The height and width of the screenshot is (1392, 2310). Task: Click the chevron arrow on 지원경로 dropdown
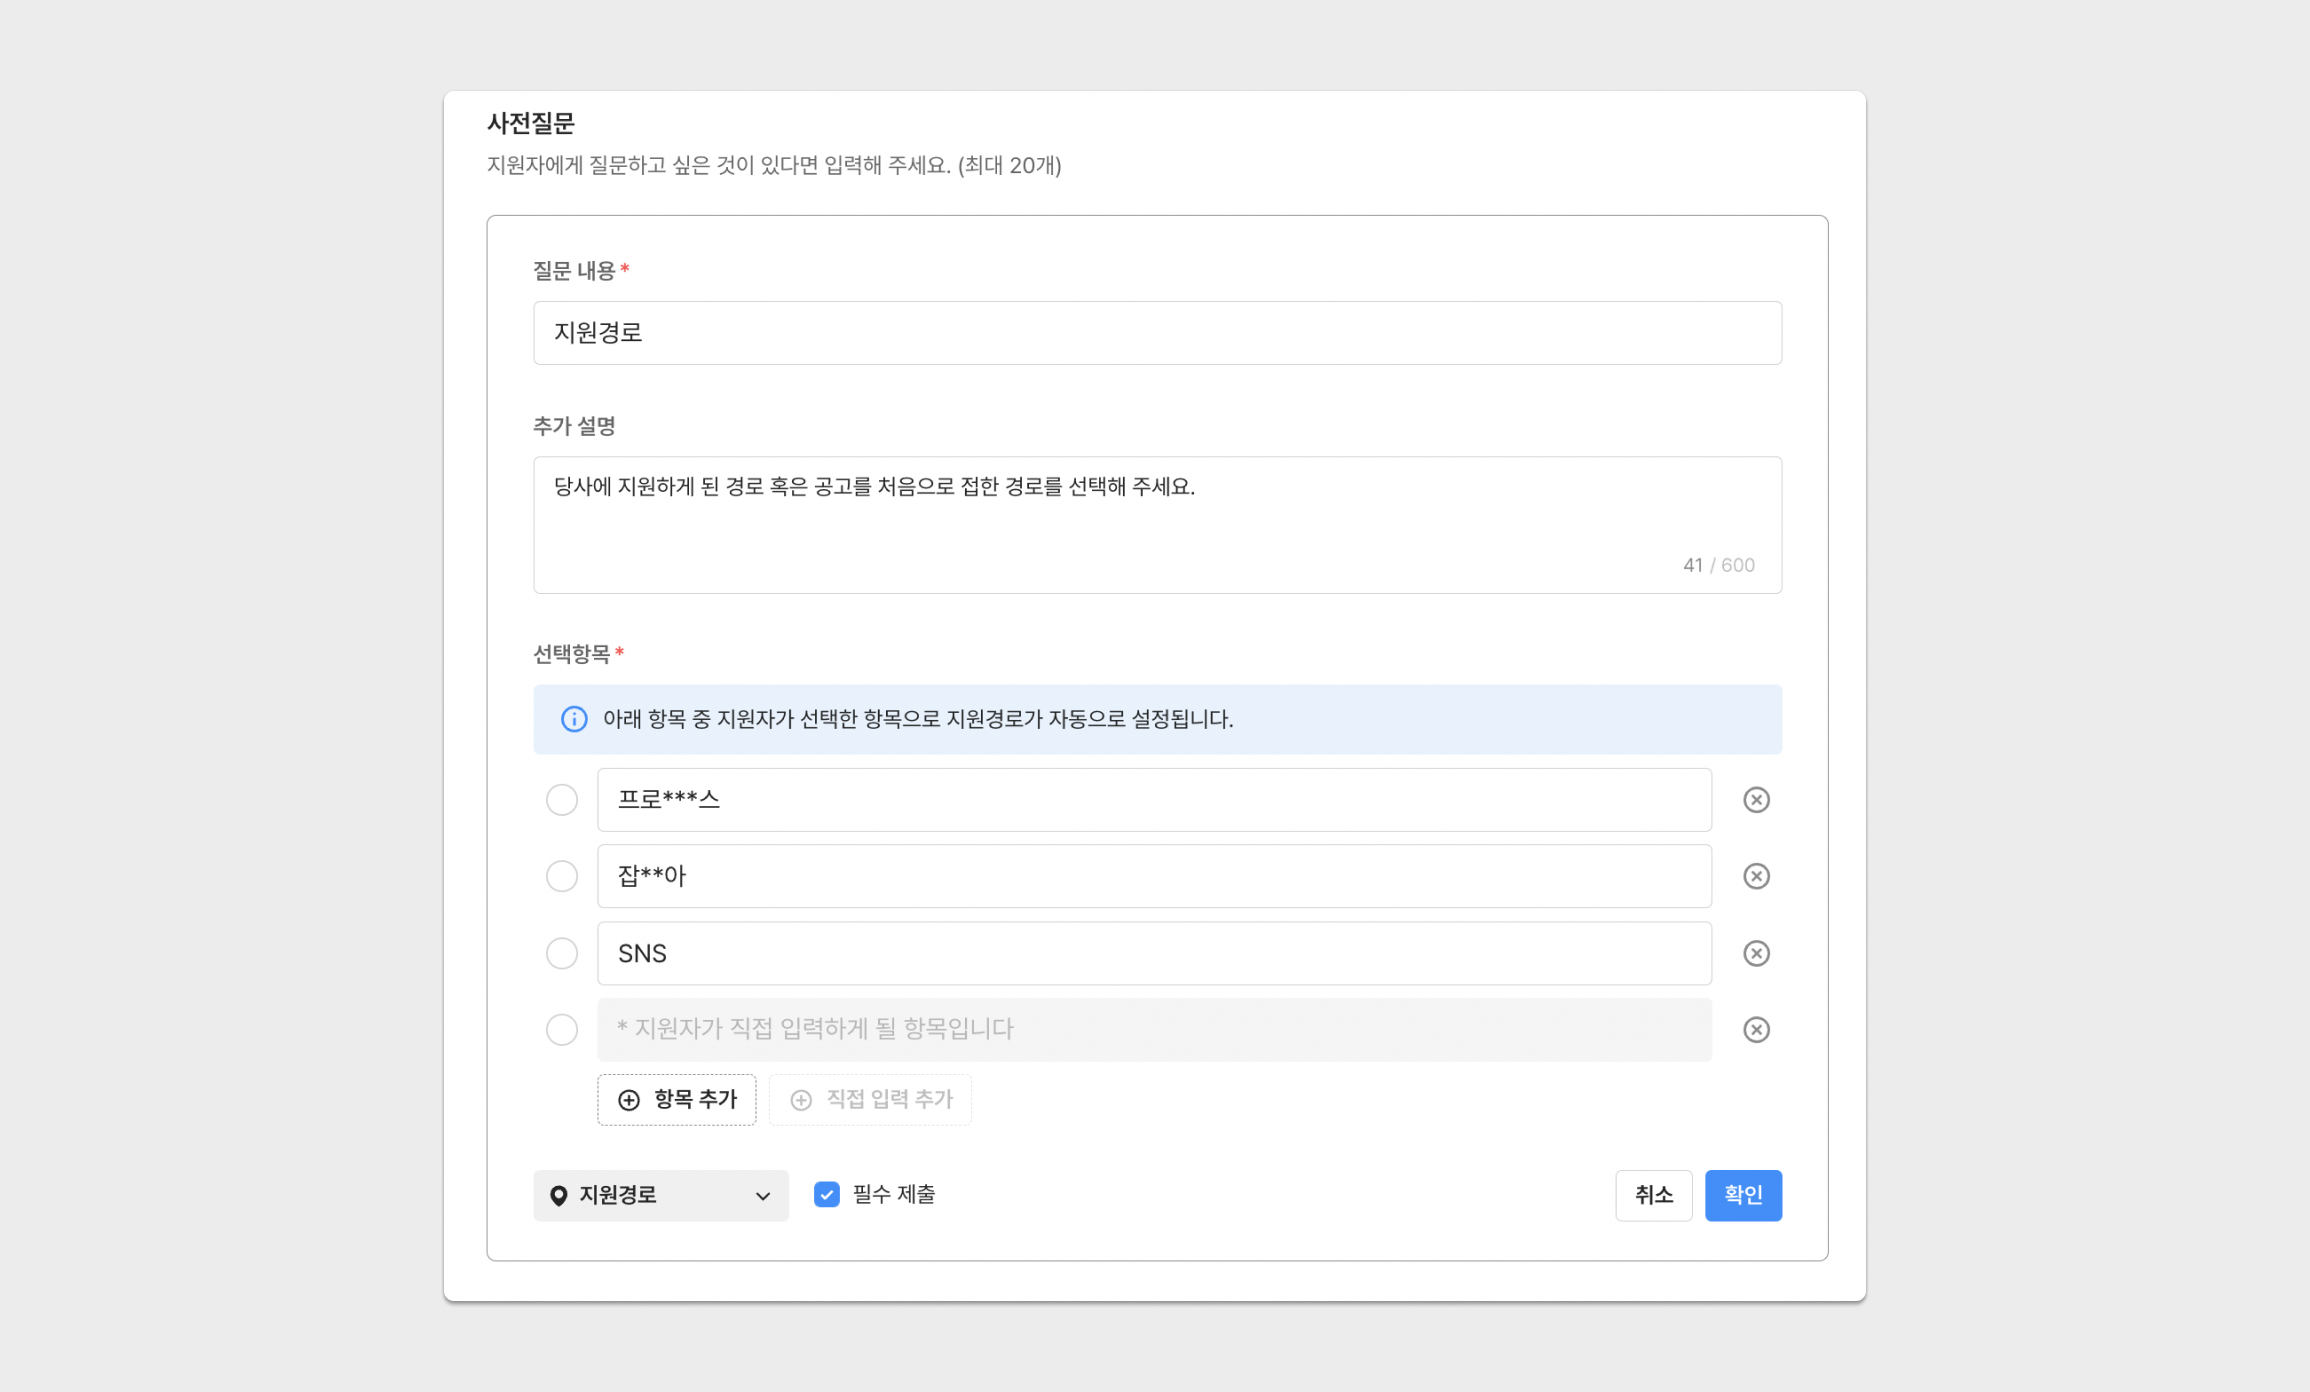coord(763,1197)
